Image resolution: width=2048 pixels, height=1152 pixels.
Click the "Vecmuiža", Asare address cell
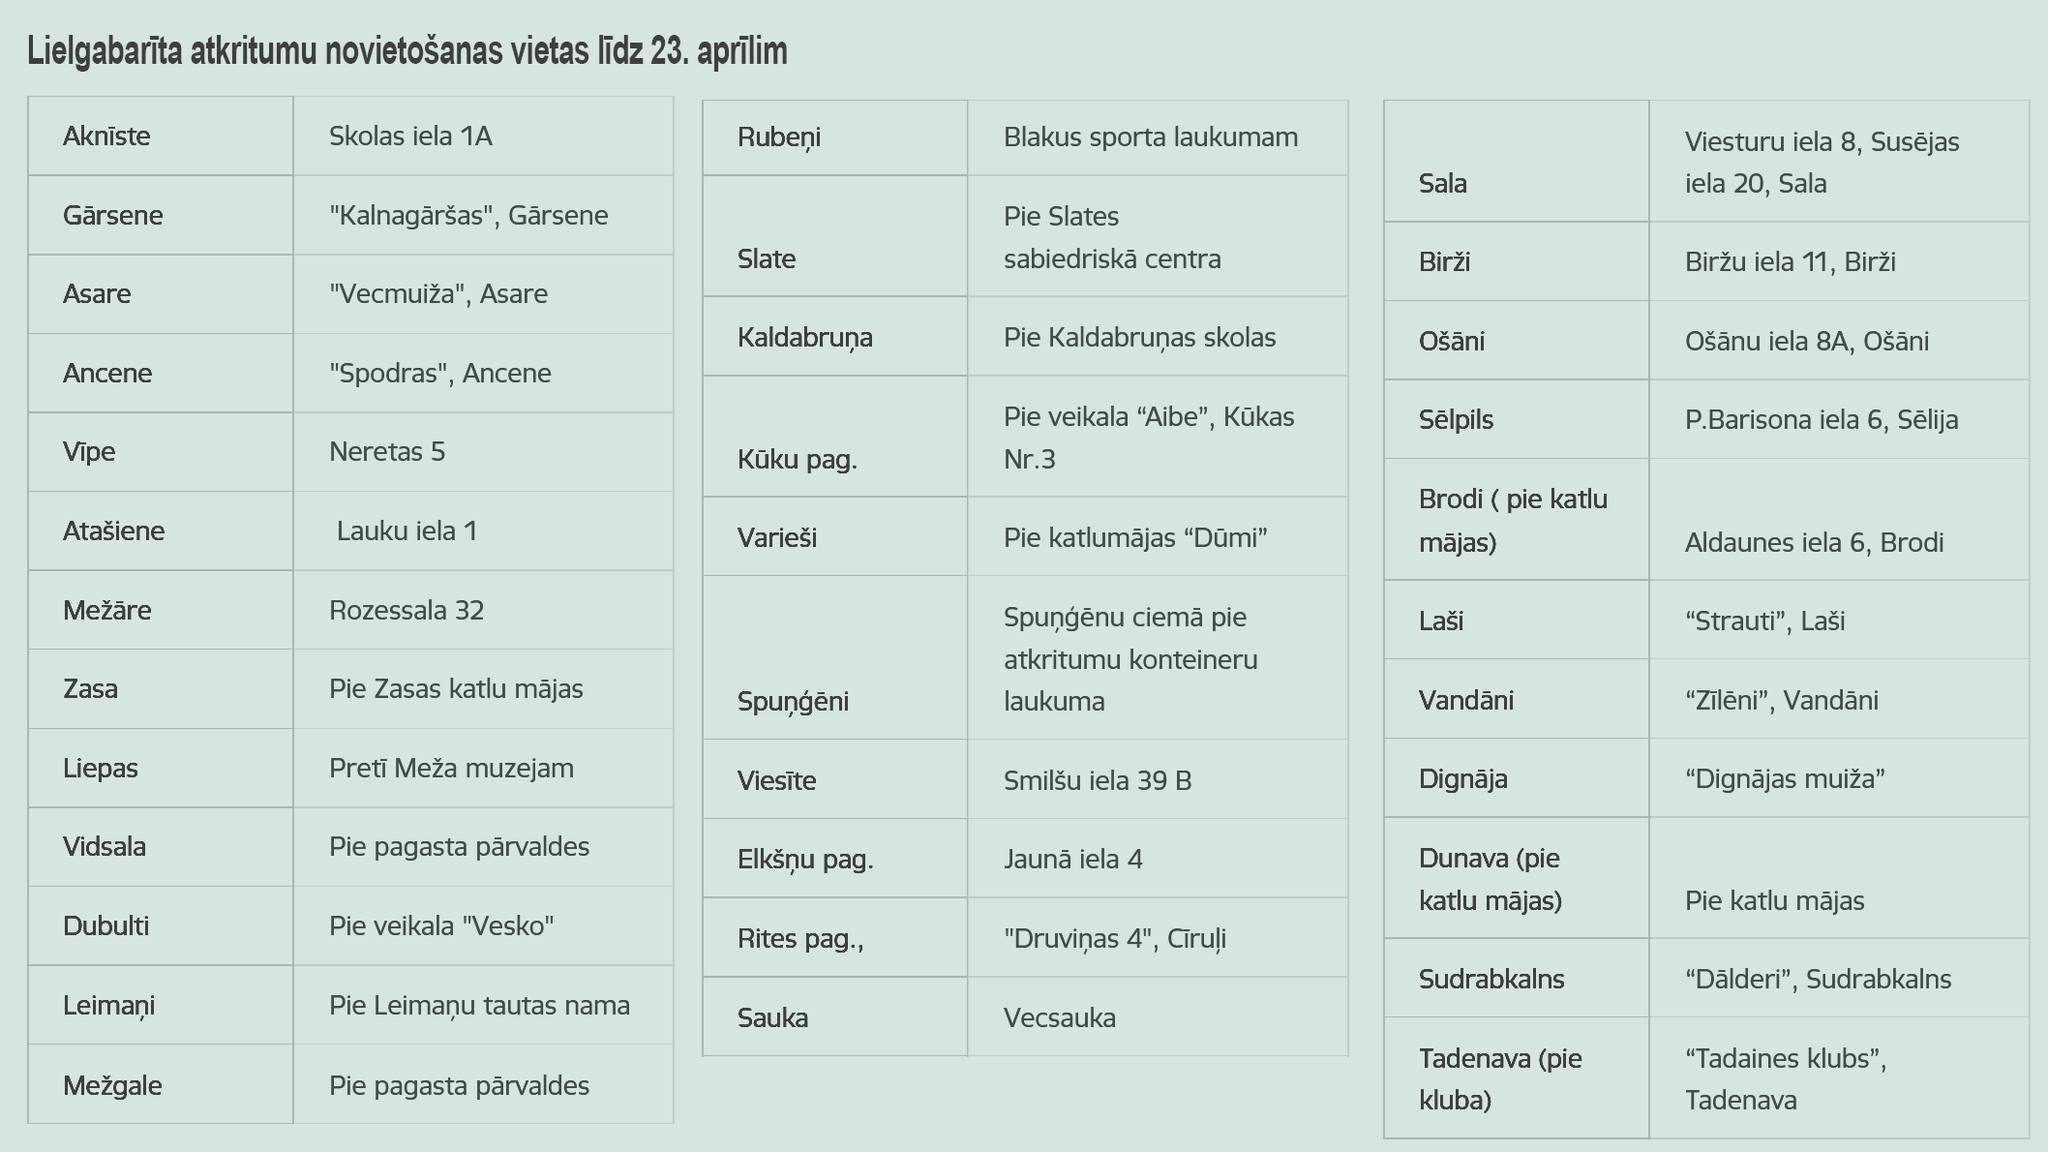483,294
